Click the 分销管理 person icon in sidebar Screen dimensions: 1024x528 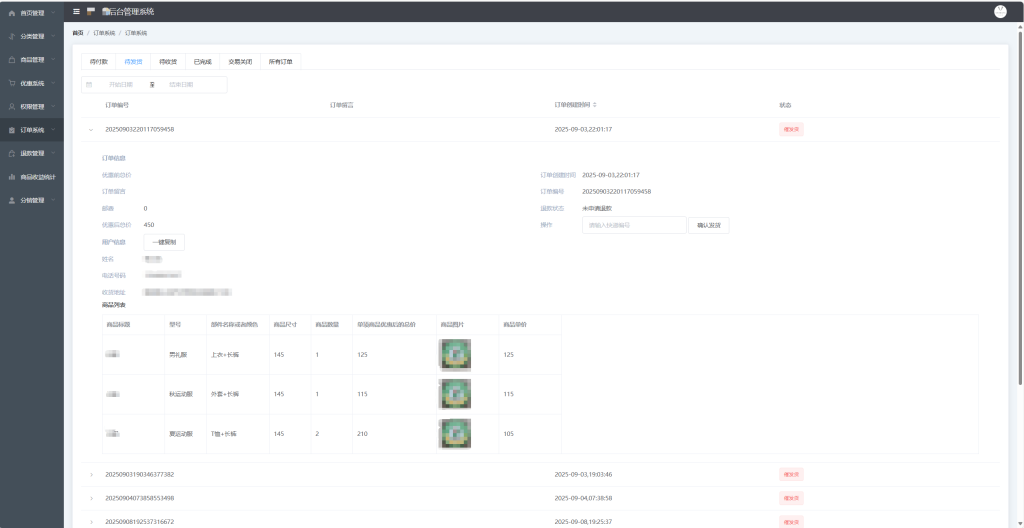(12, 200)
